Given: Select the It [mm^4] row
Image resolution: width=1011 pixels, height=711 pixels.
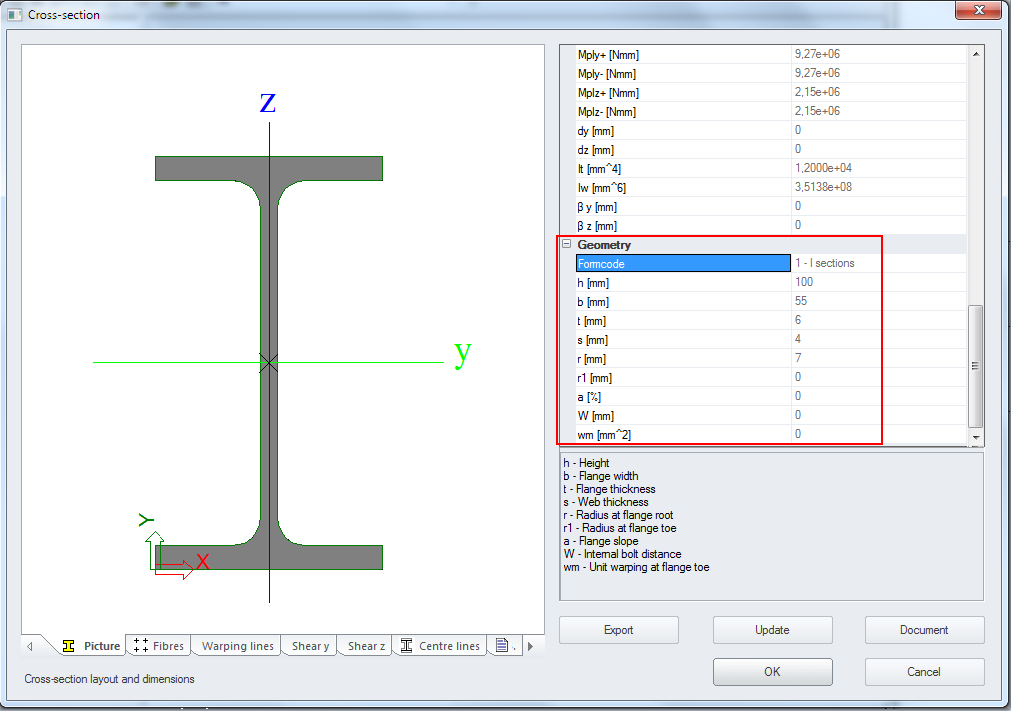Looking at the screenshot, I should pyautogui.click(x=771, y=168).
